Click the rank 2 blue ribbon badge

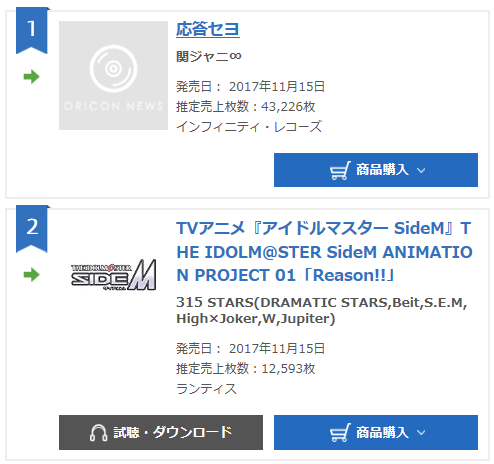[x=32, y=229]
